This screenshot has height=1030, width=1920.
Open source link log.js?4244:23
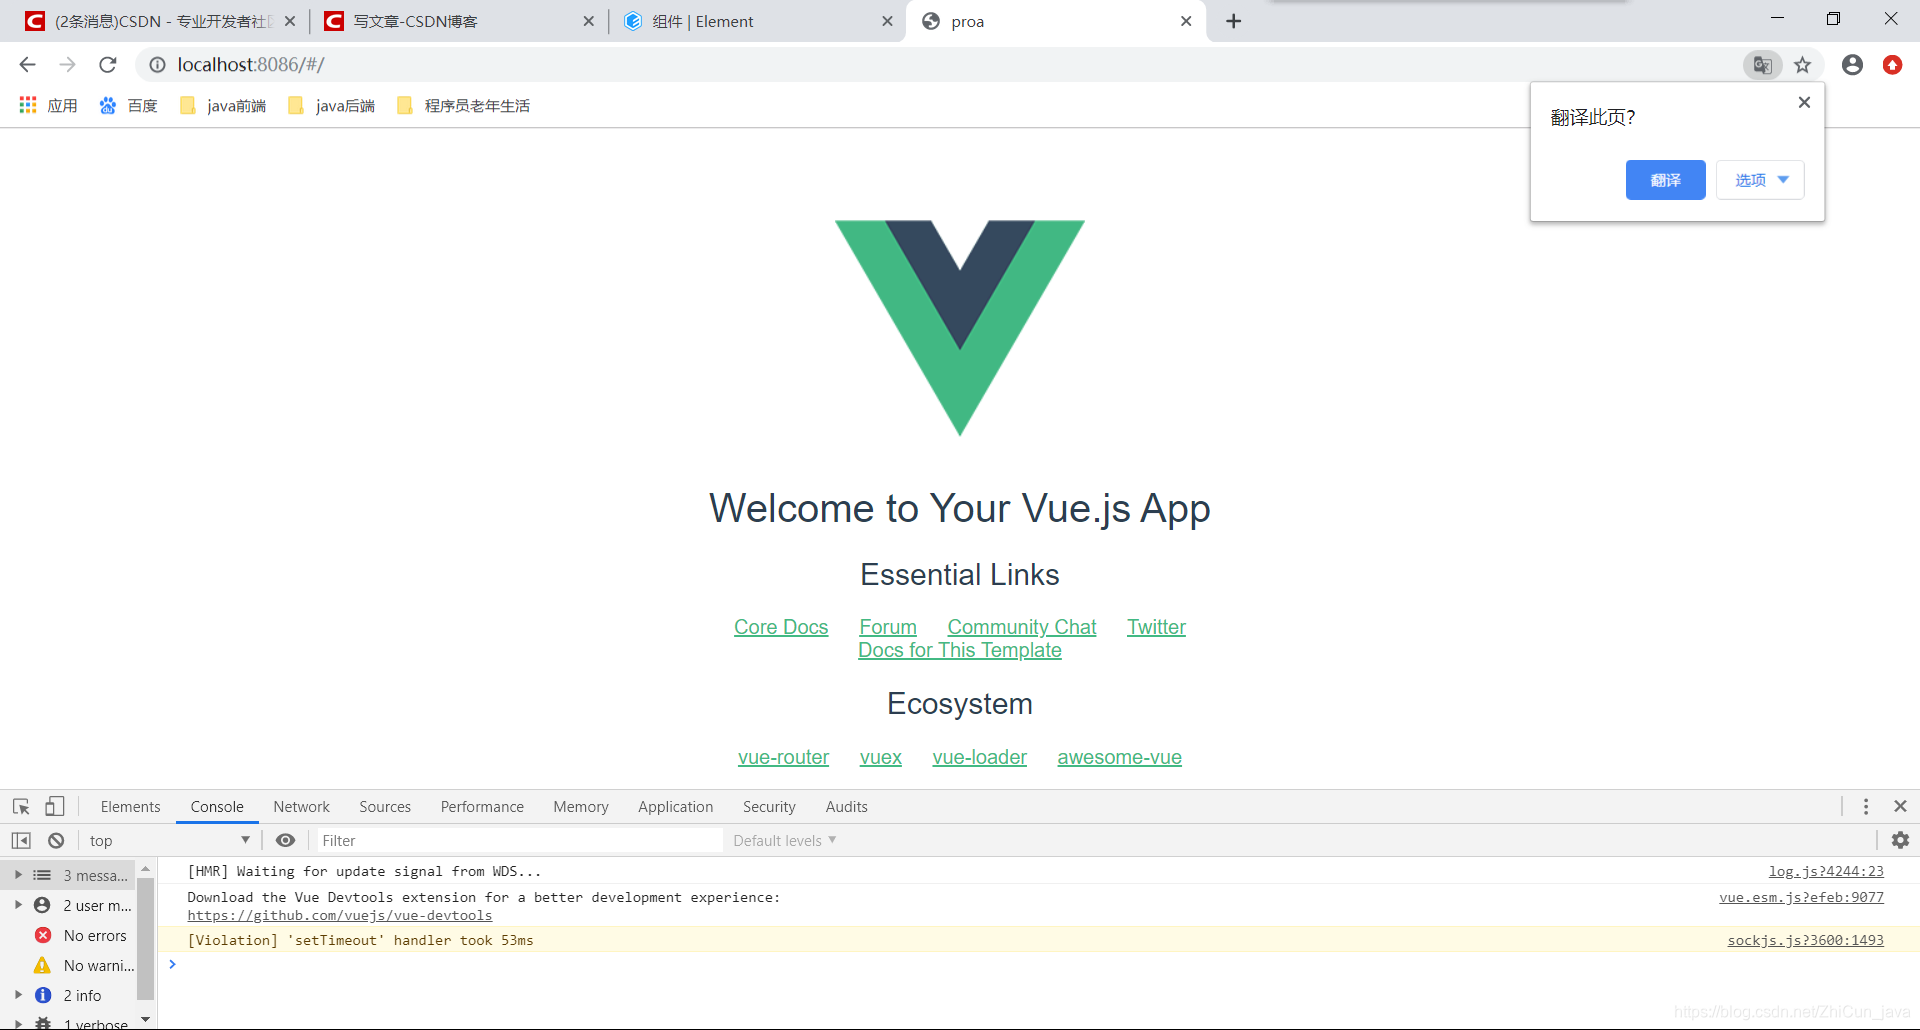pos(1826,872)
